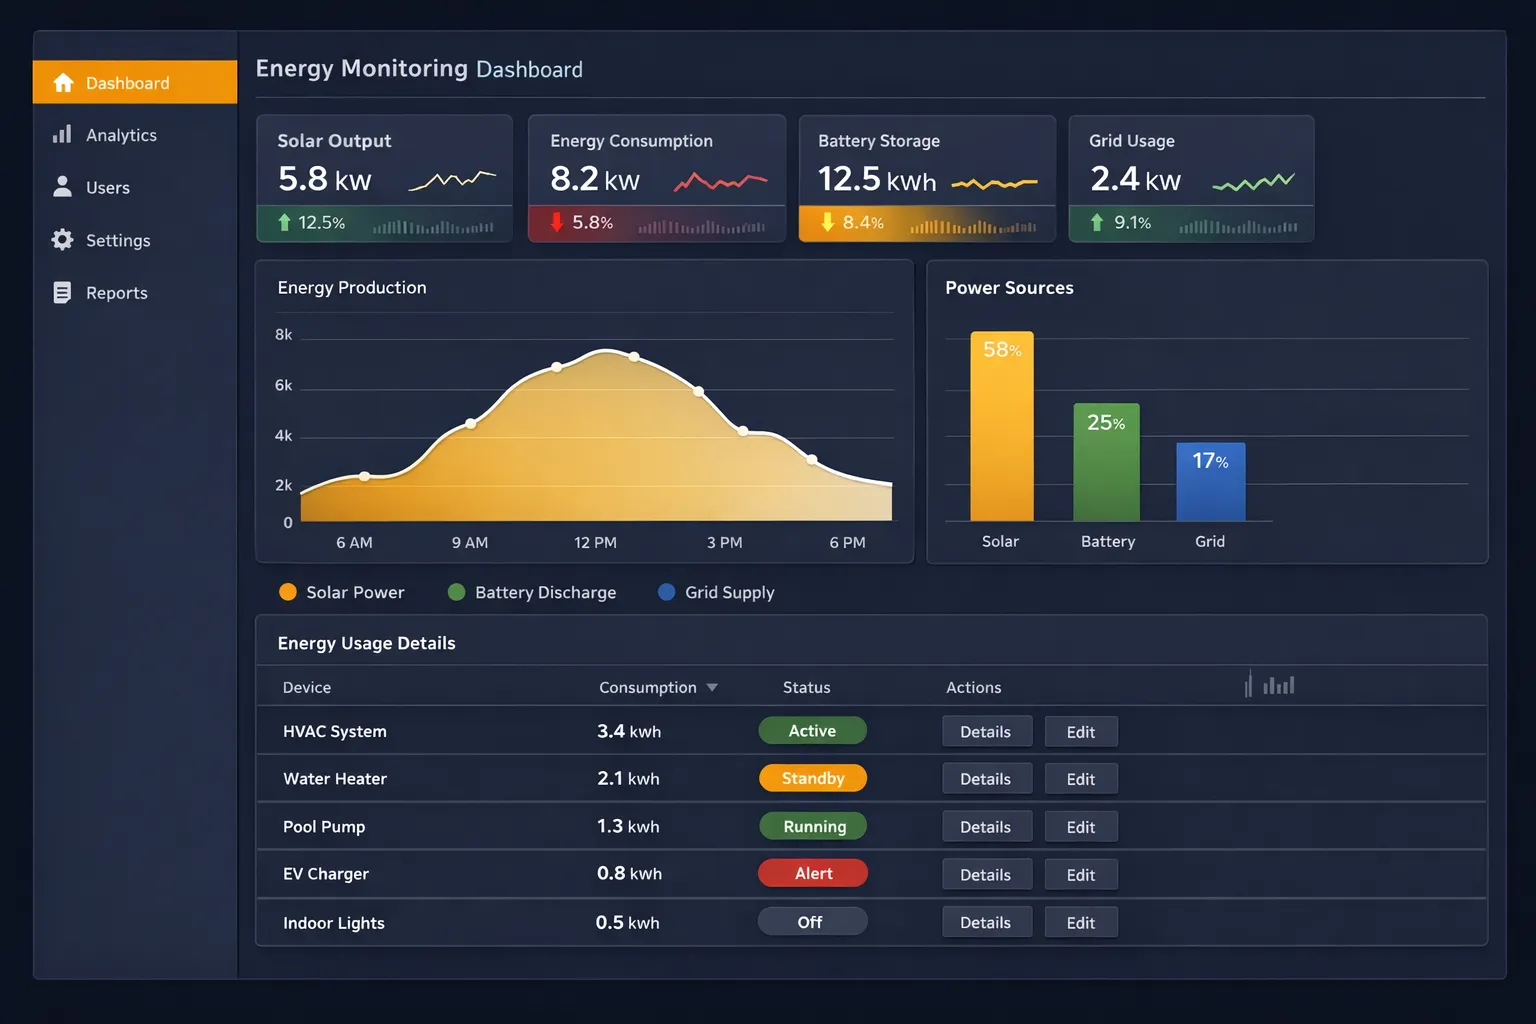View Details for Water Heater
Viewport: 1536px width, 1024px height.
tap(986, 779)
